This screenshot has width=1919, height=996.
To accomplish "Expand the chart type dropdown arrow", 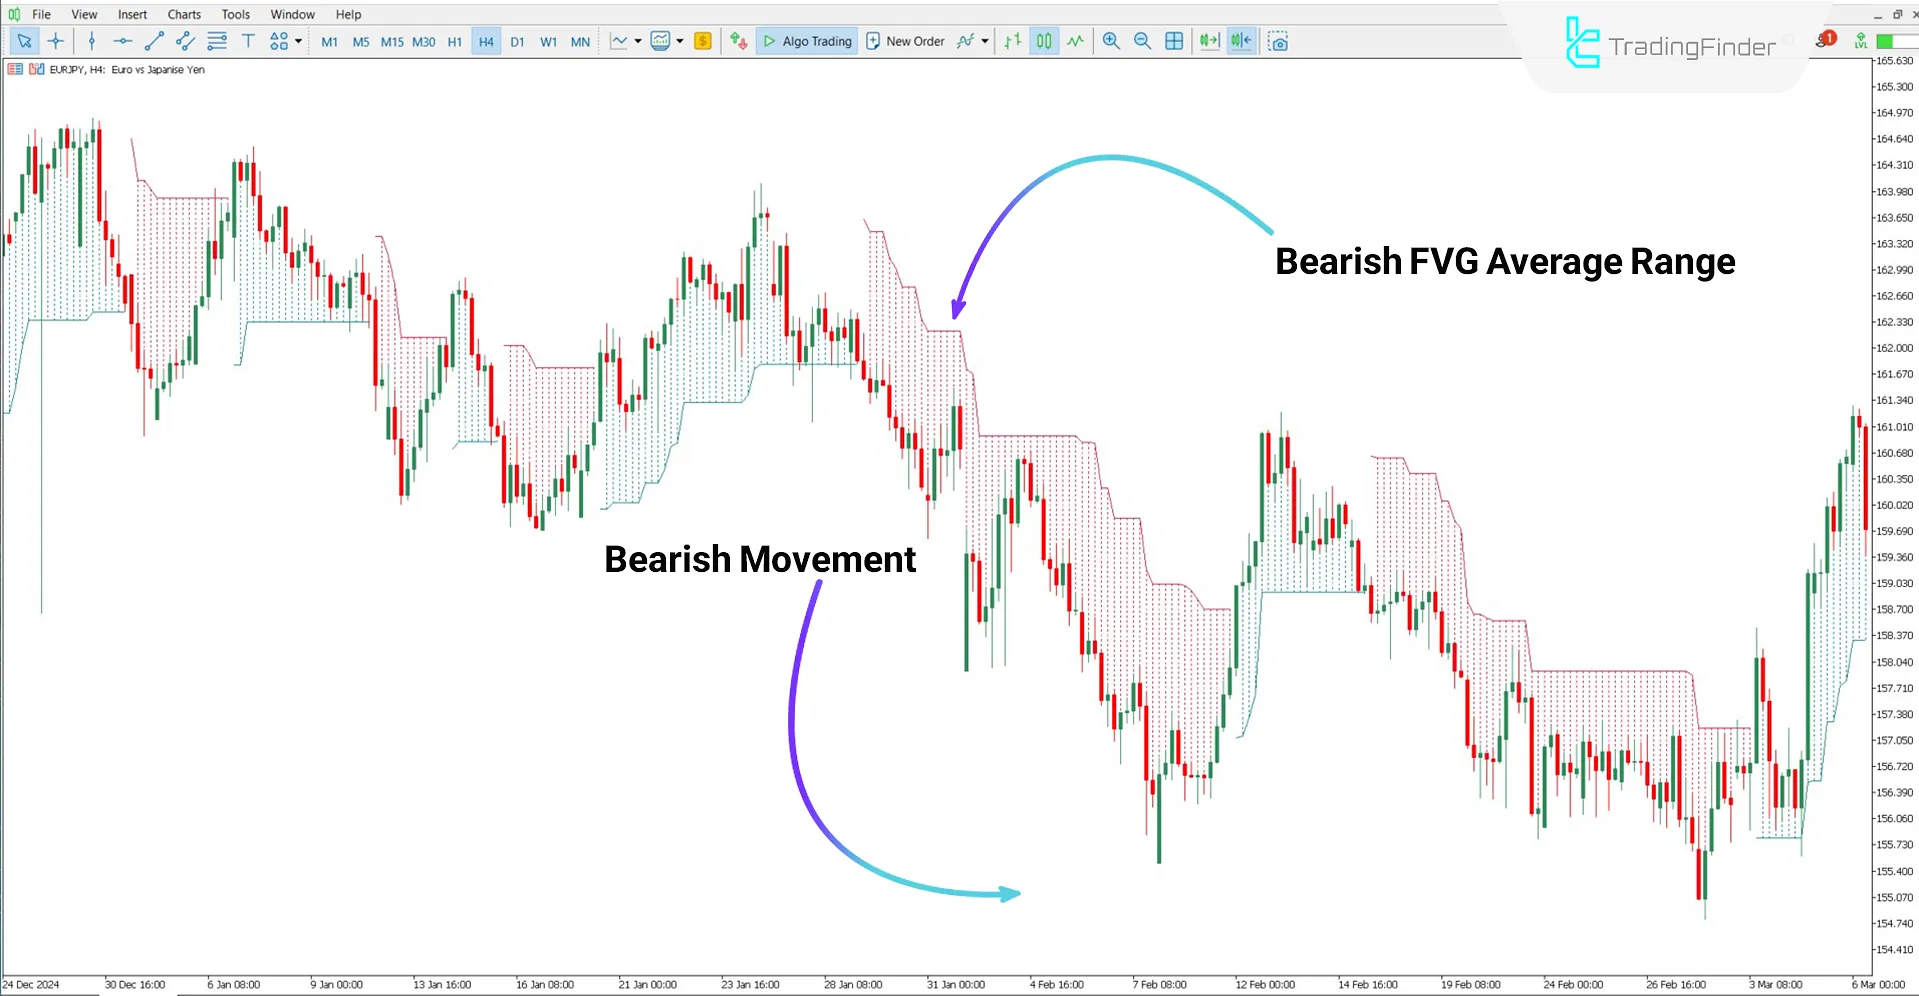I will (x=638, y=41).
